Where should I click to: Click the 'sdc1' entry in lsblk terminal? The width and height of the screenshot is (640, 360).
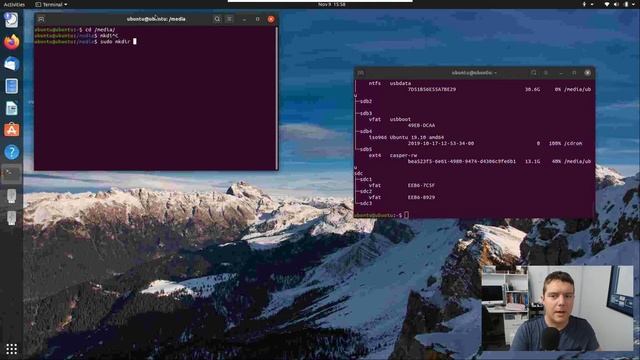366,179
